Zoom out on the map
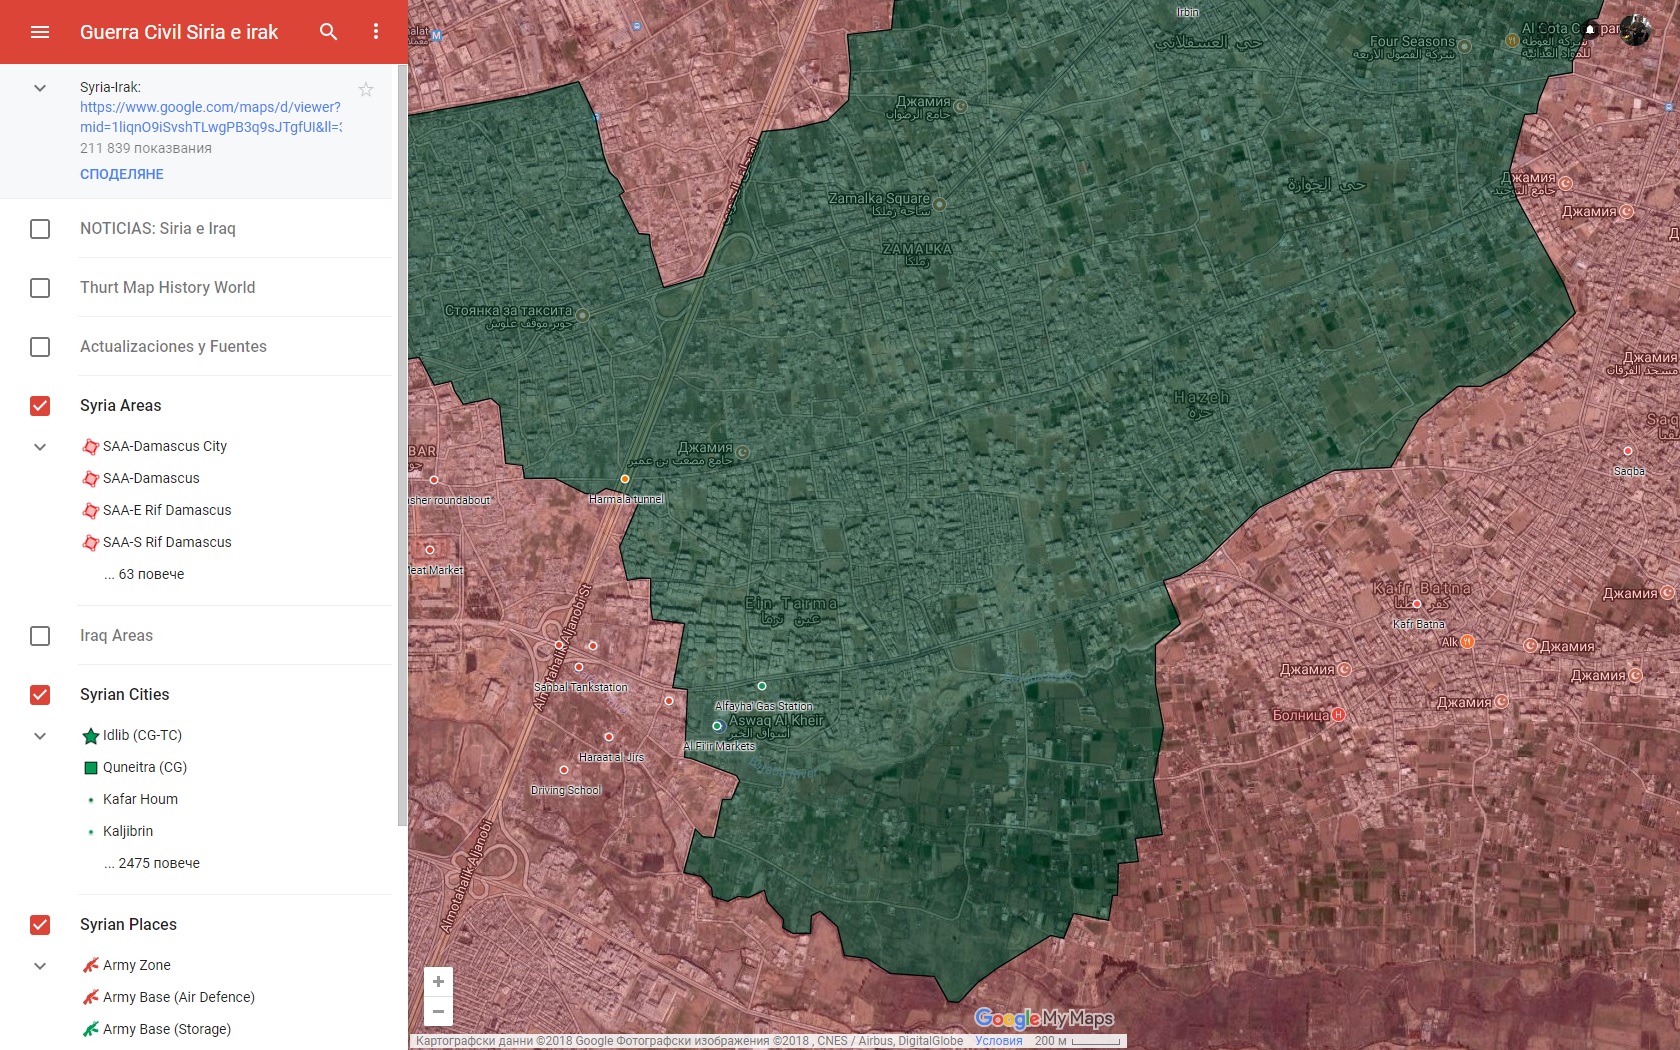1680x1050 pixels. (x=438, y=1011)
